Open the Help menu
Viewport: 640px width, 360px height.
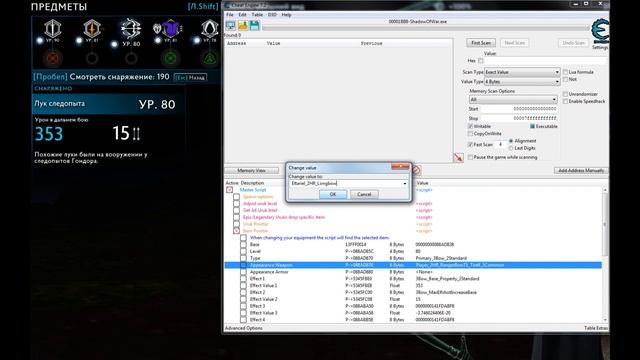(287, 15)
